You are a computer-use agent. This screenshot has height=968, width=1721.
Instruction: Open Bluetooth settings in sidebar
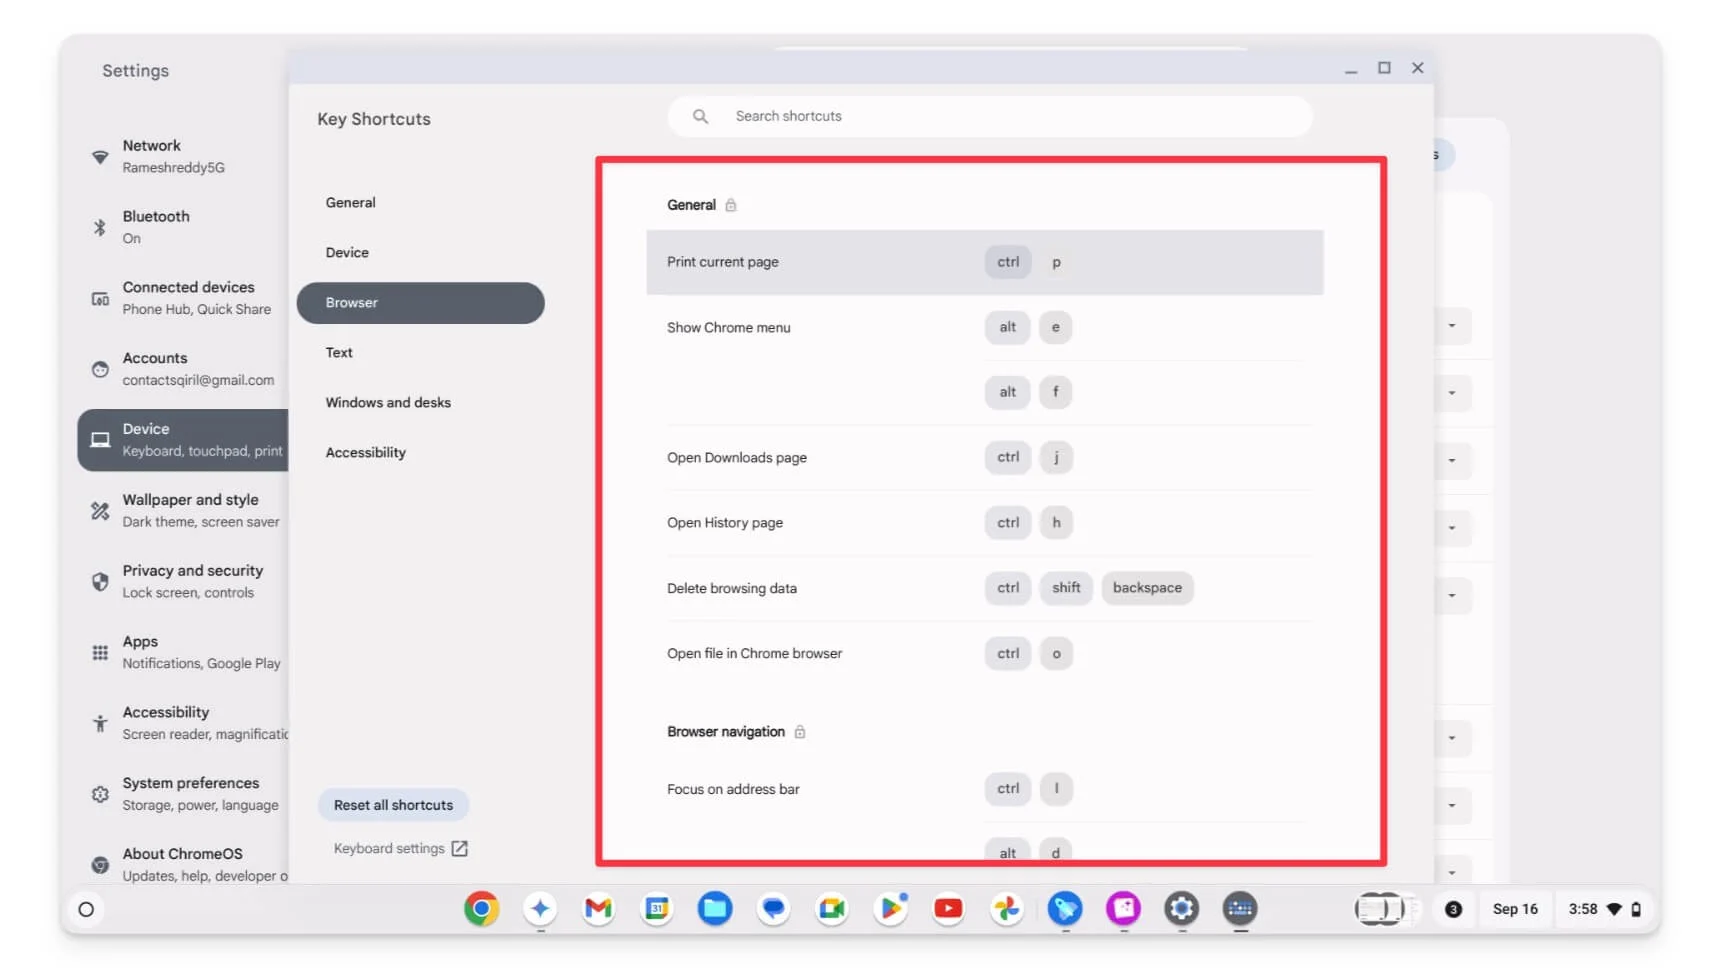coord(156,227)
